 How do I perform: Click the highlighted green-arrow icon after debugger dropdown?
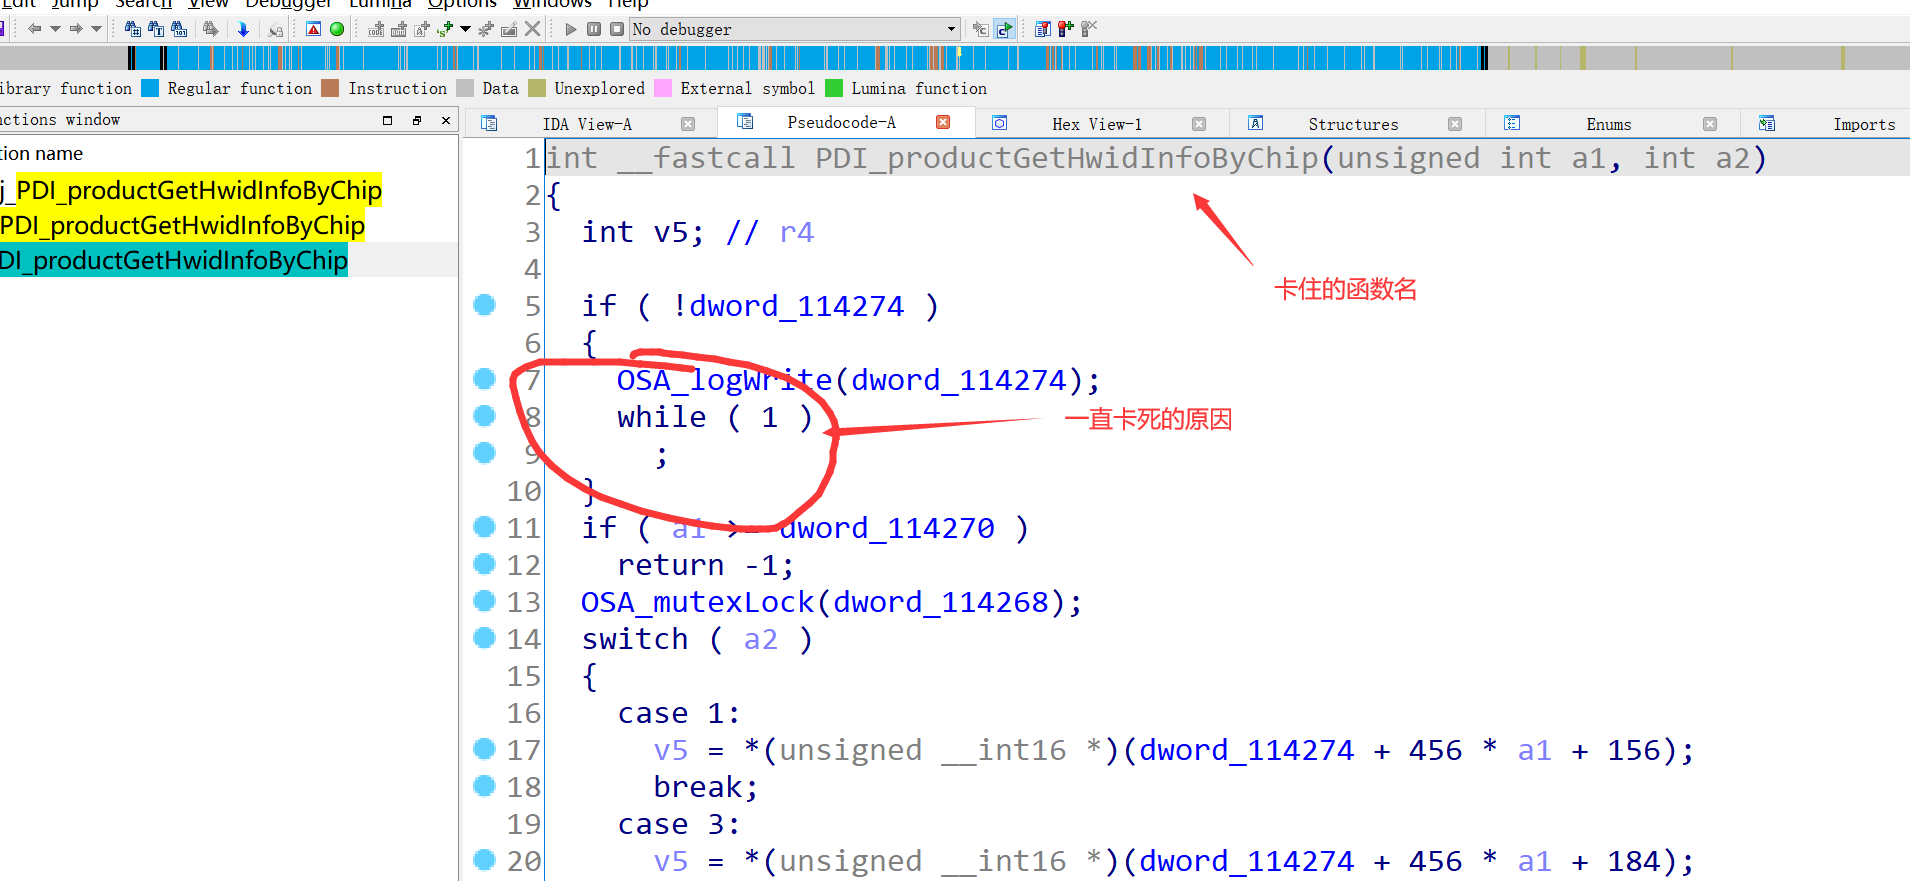pos(1004,29)
